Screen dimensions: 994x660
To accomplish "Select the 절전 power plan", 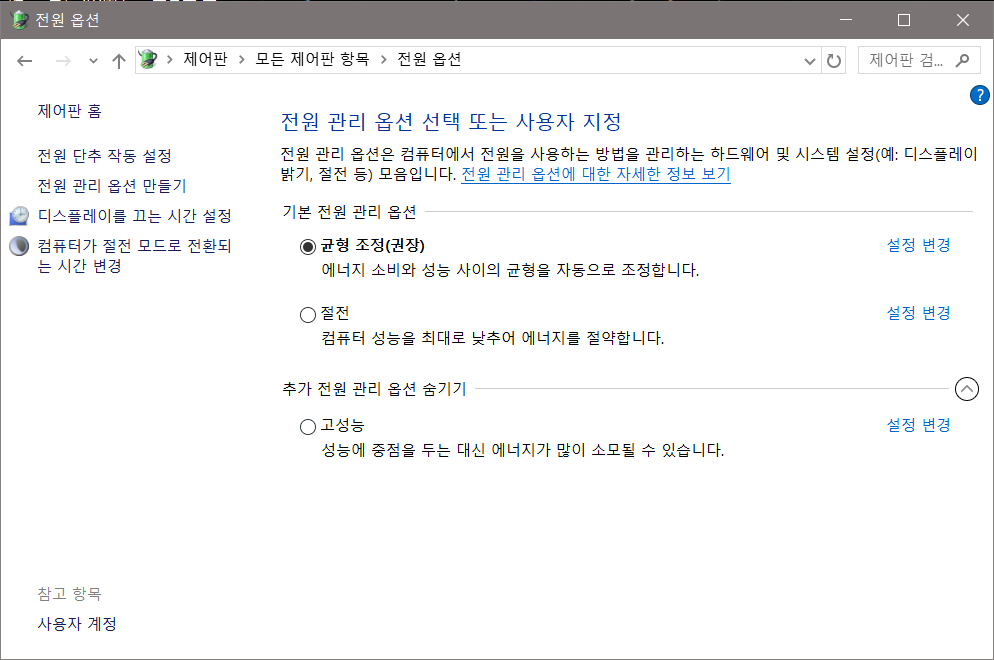I will click(308, 315).
